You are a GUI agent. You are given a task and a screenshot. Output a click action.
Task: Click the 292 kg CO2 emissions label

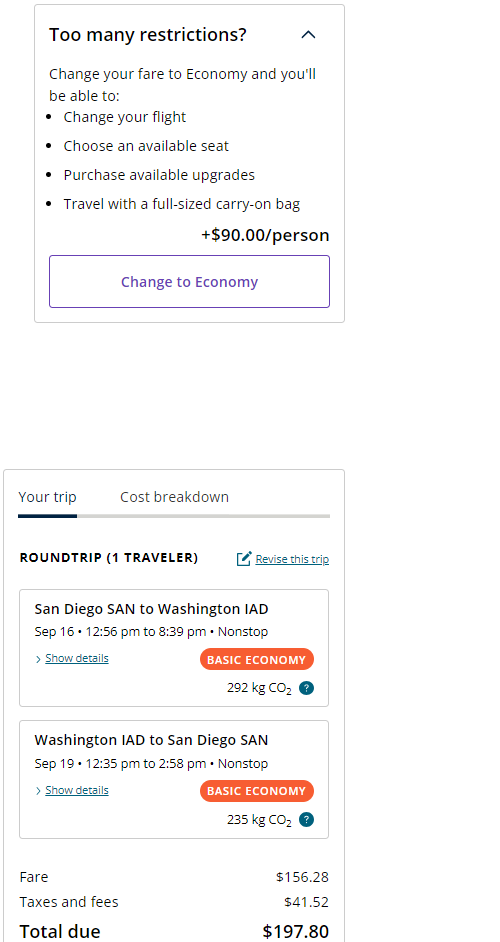259,688
